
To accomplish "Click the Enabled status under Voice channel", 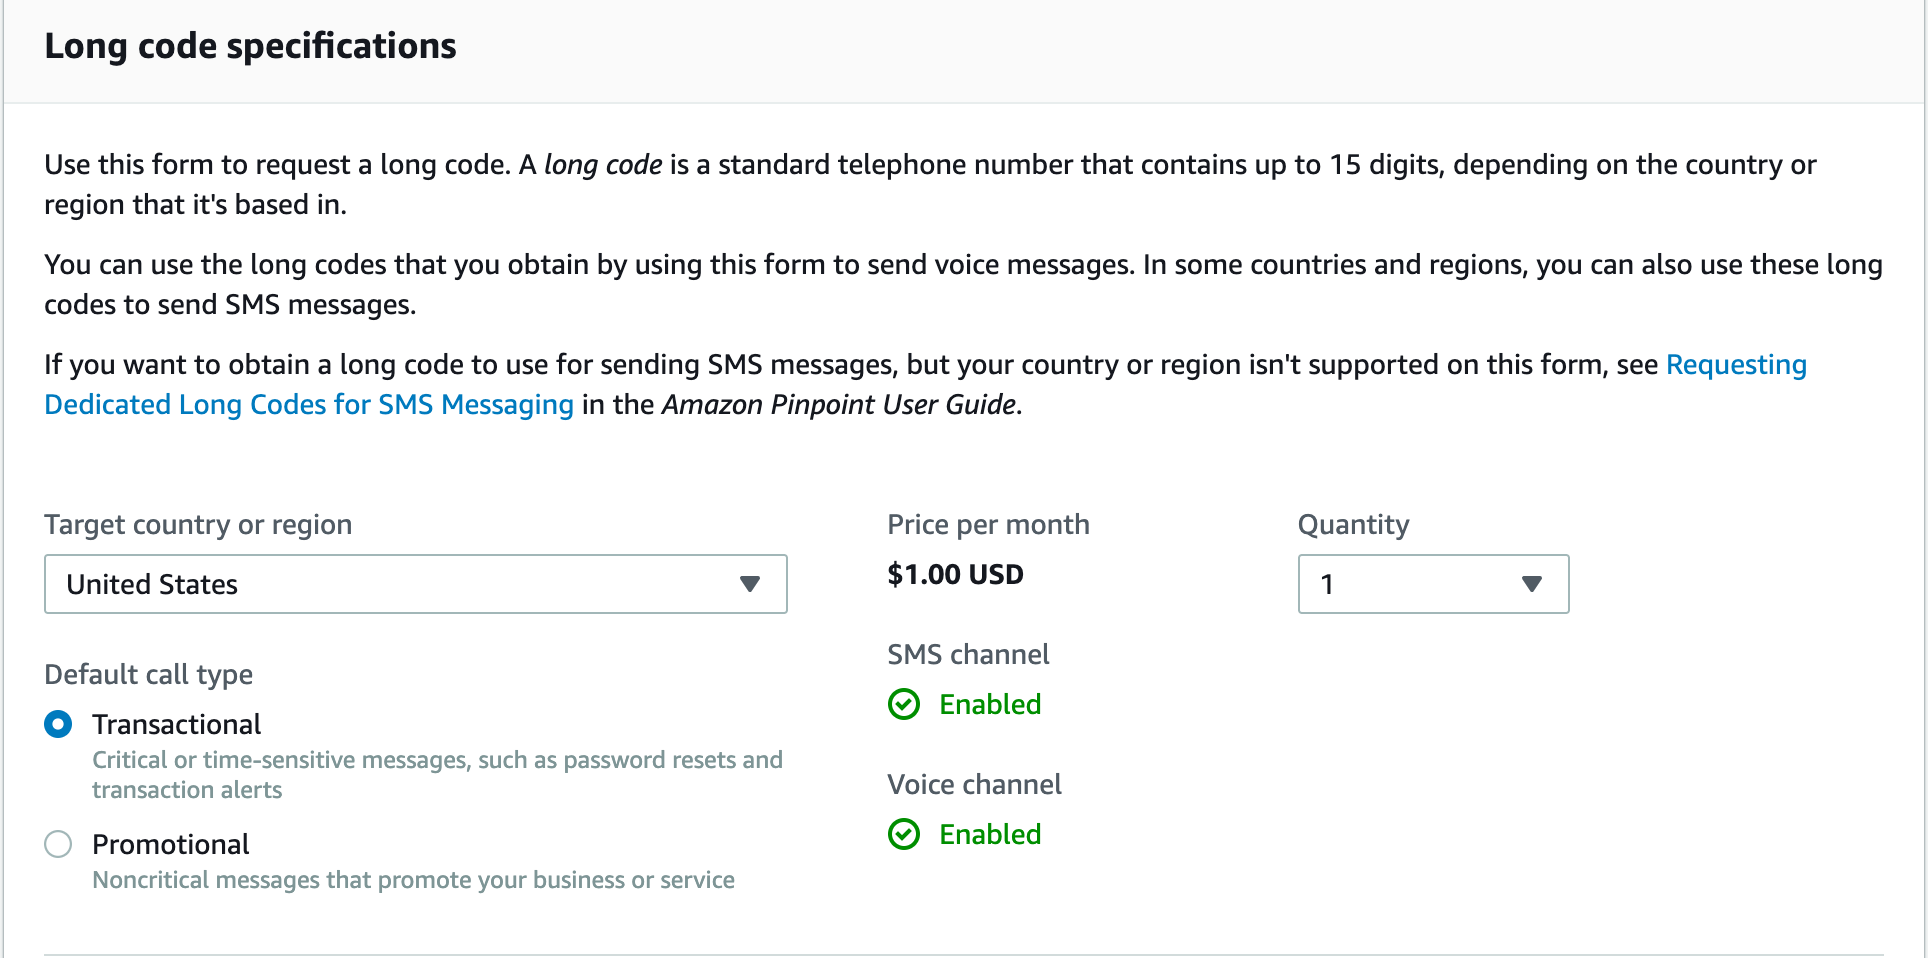I will [990, 834].
